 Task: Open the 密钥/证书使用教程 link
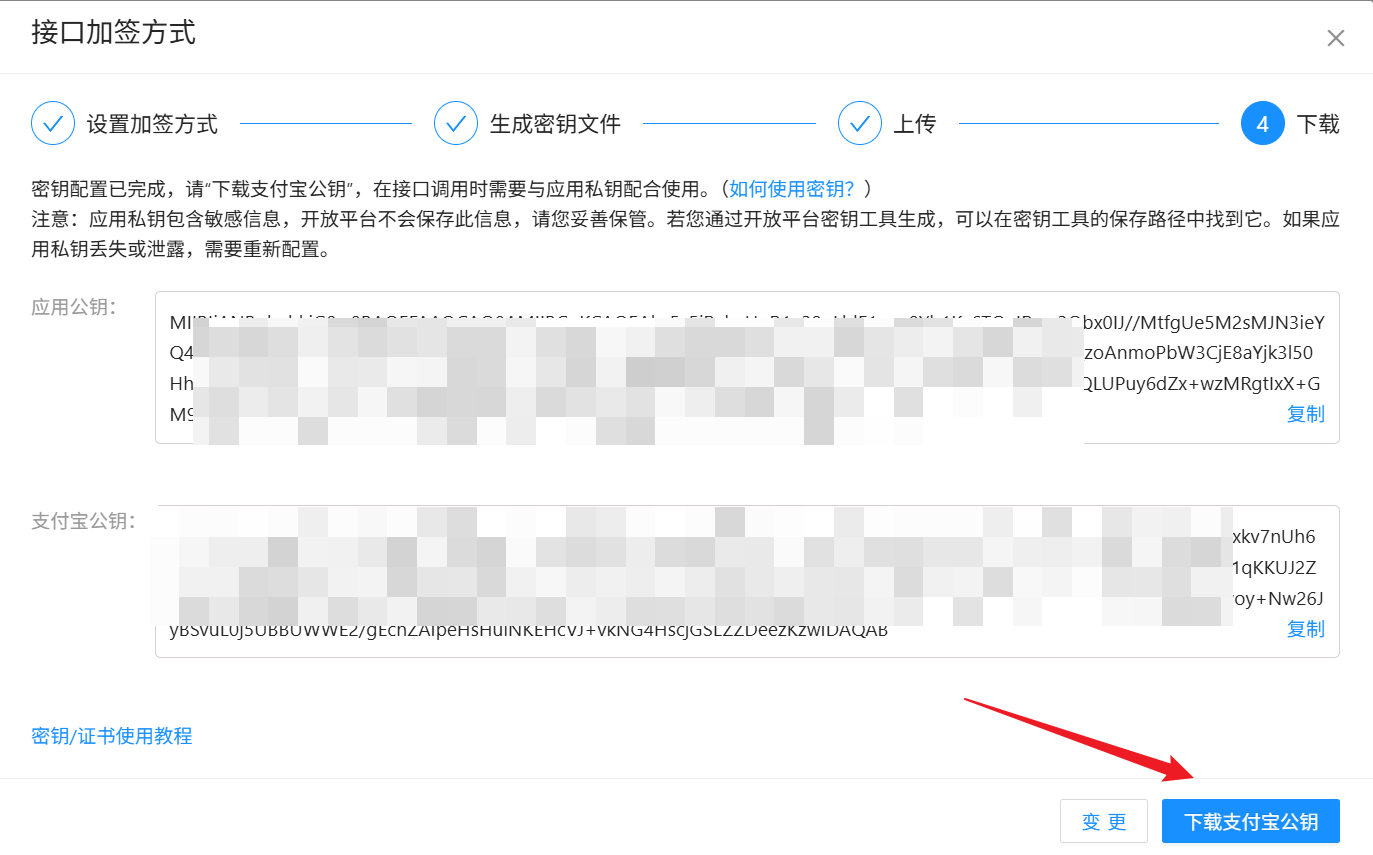pos(112,736)
